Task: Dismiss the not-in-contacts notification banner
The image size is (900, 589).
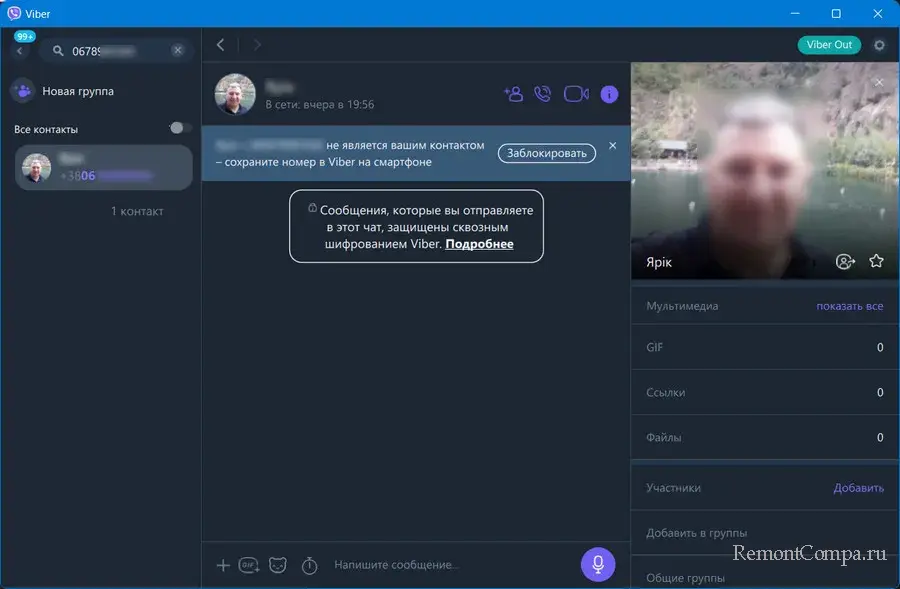Action: [613, 146]
